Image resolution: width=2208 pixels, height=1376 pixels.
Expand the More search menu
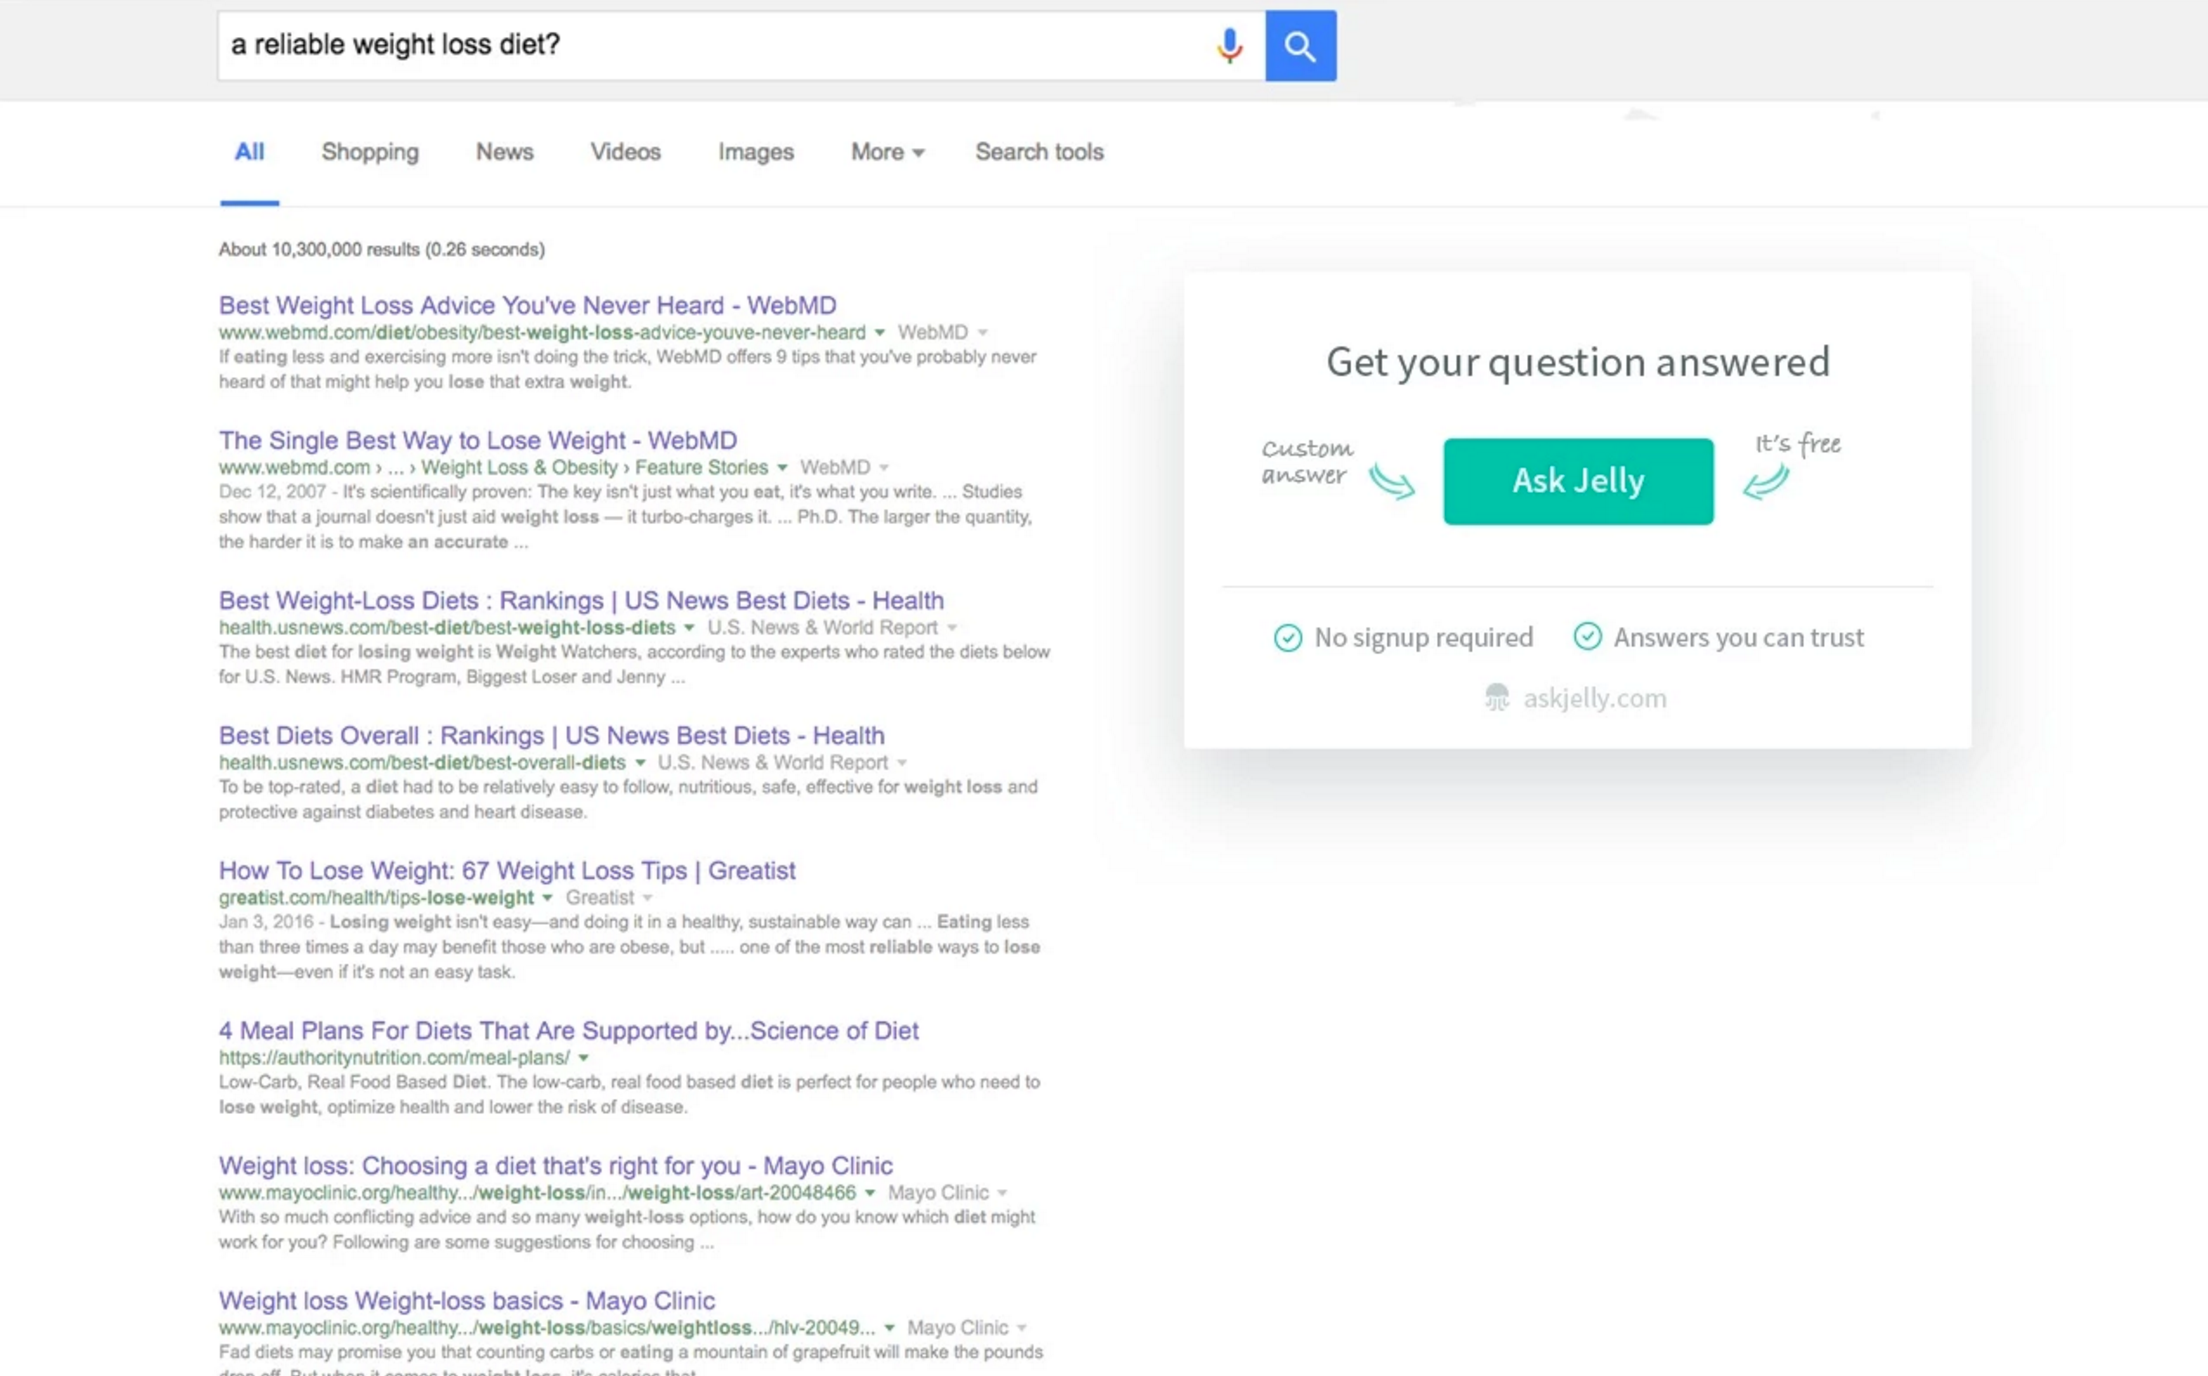(887, 152)
